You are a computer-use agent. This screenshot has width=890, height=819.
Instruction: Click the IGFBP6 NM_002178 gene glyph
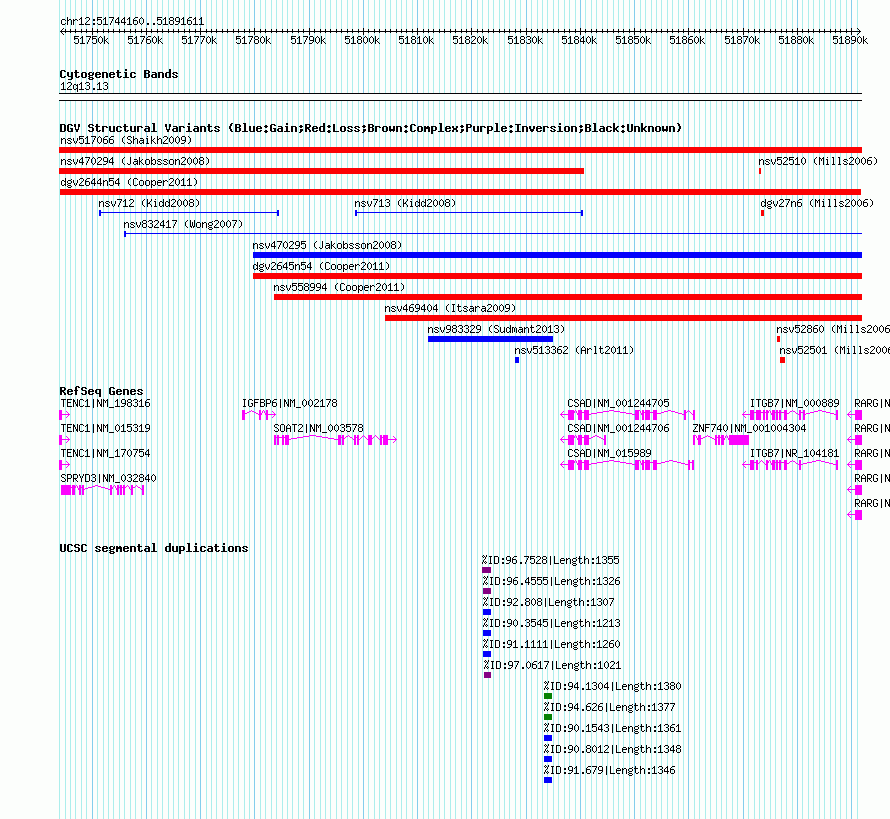259,415
